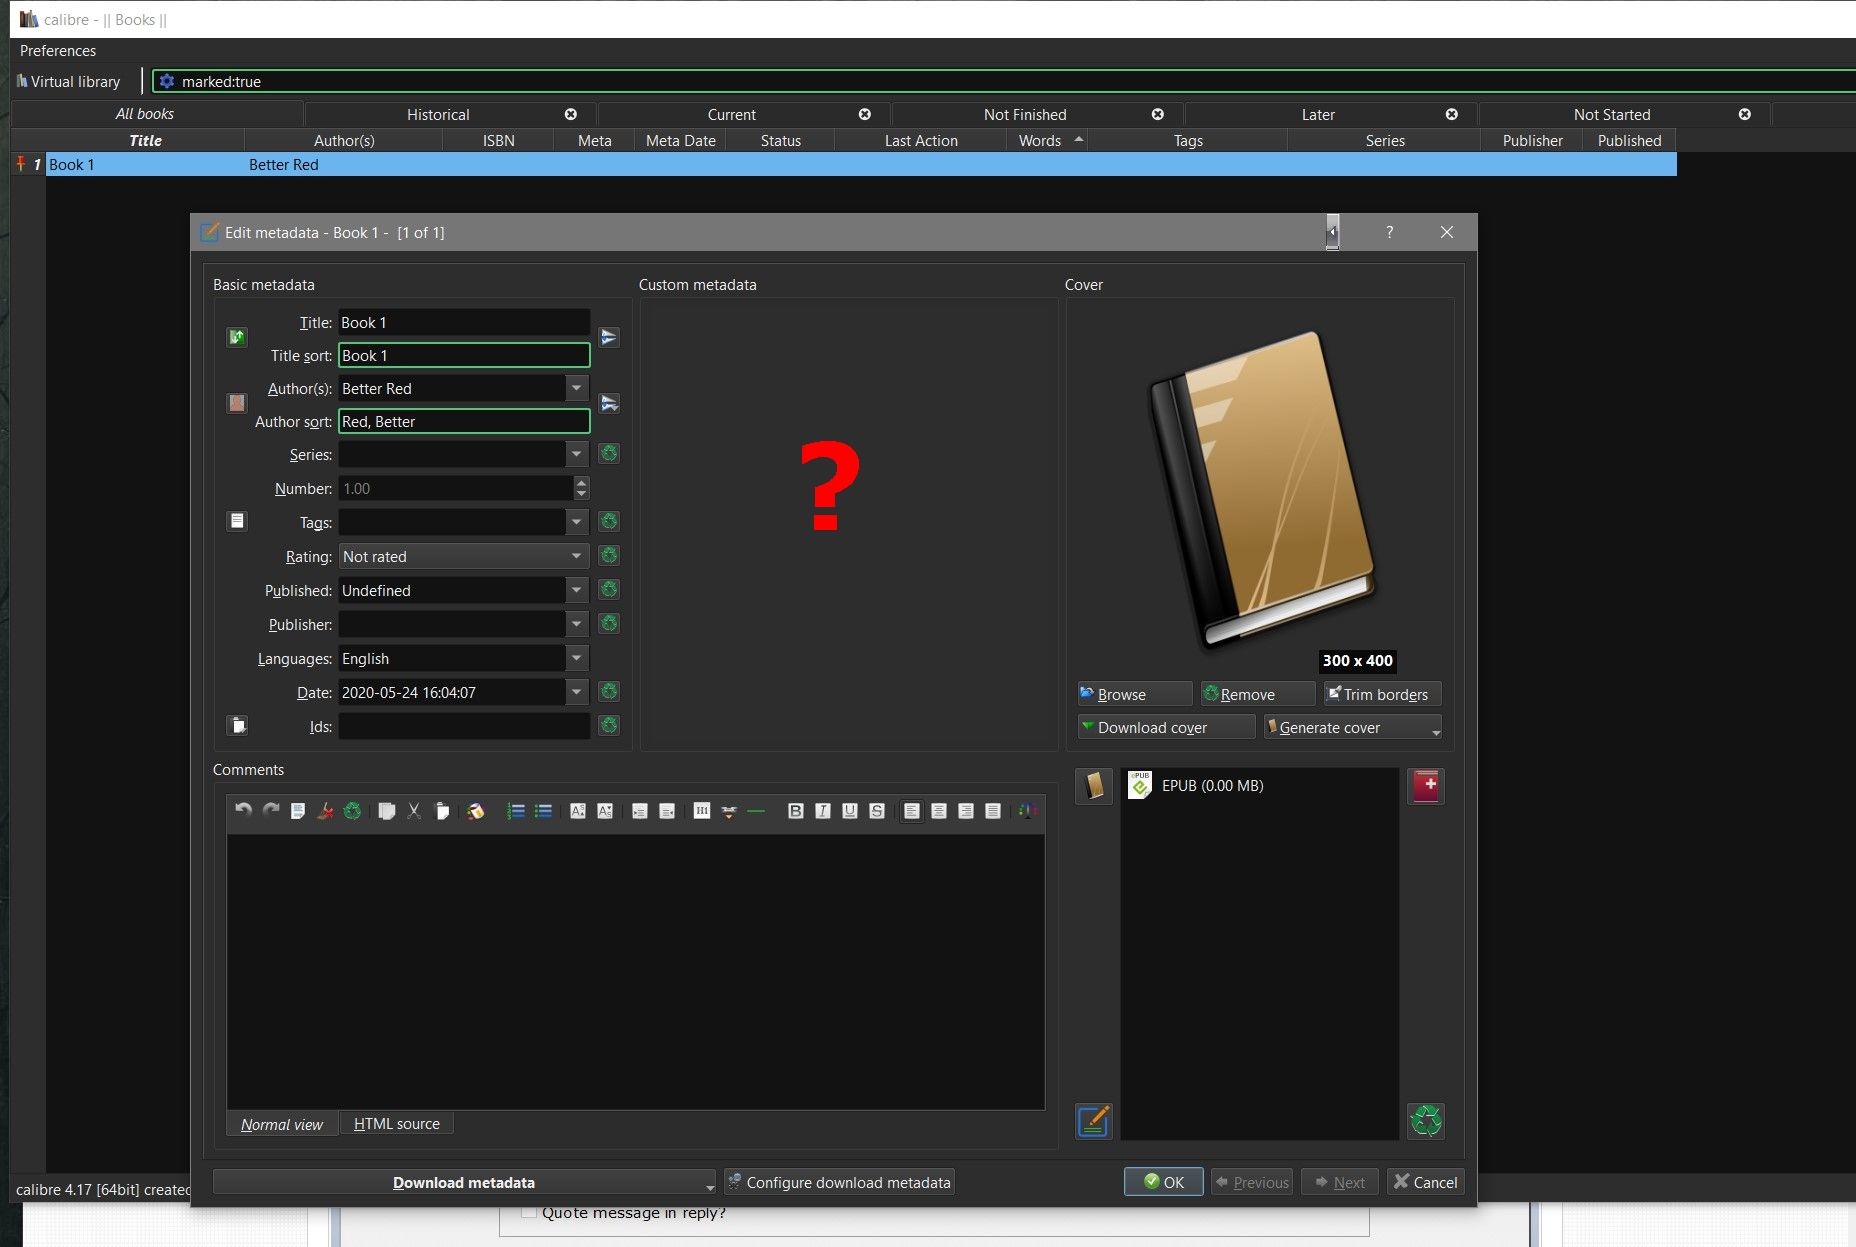Click the add format red book icon

pos(1425,786)
